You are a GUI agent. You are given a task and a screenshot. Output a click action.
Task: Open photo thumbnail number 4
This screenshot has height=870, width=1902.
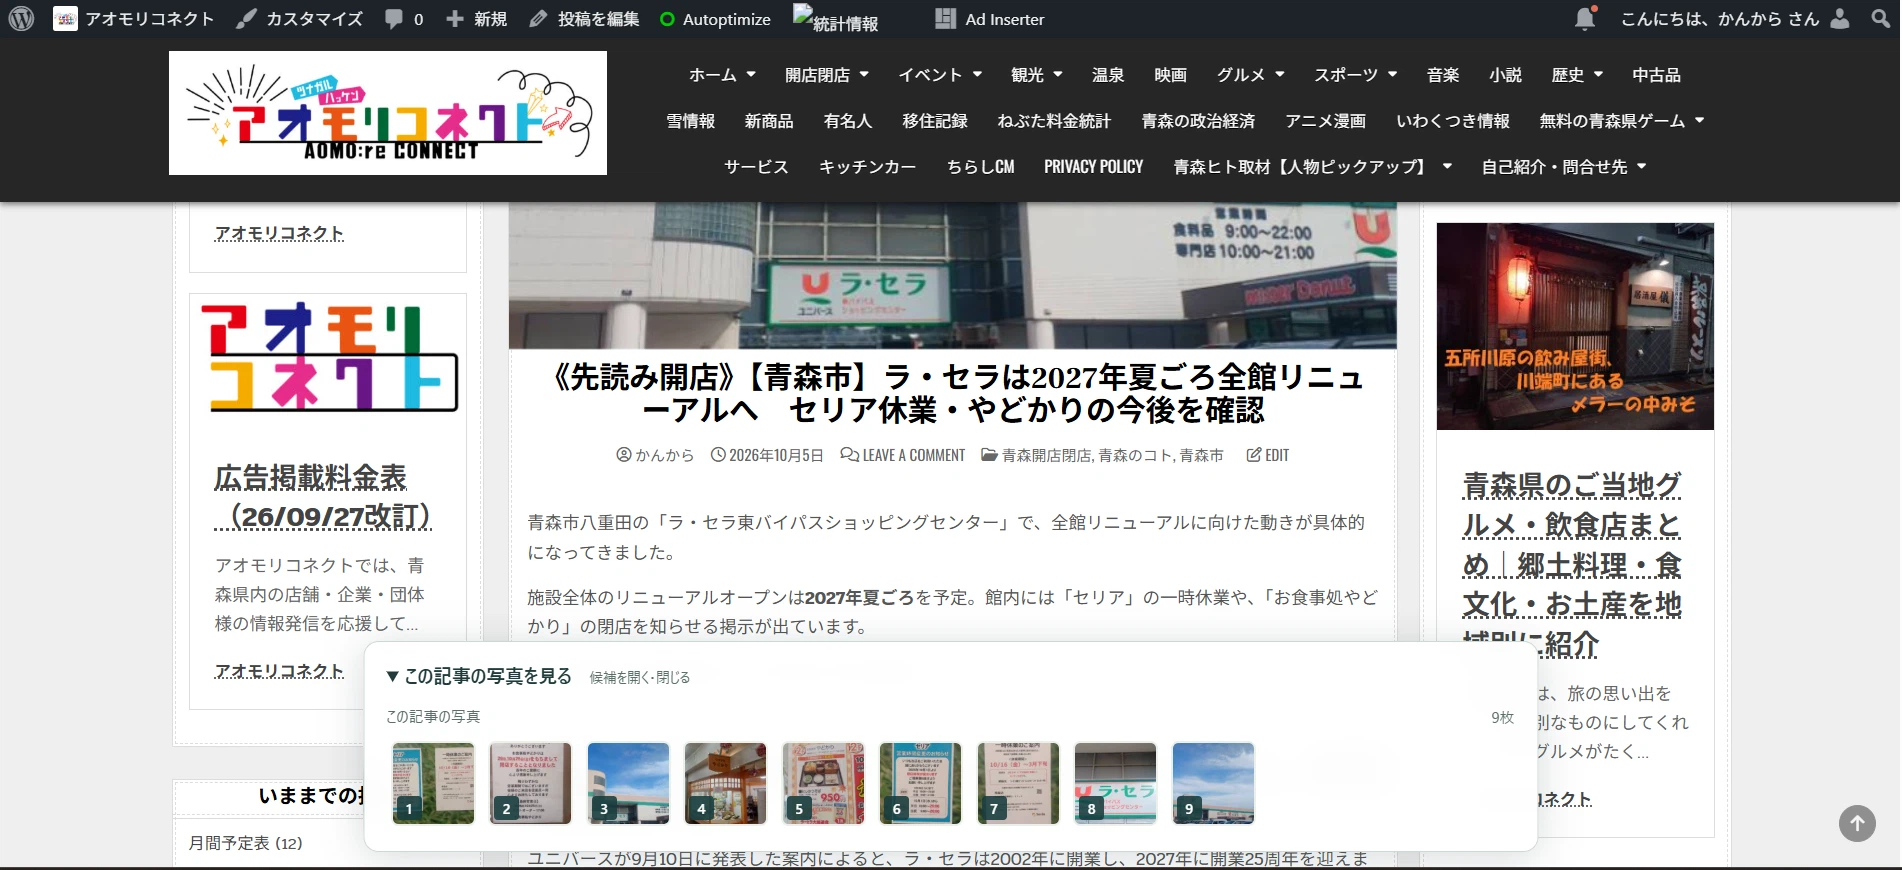pyautogui.click(x=725, y=783)
